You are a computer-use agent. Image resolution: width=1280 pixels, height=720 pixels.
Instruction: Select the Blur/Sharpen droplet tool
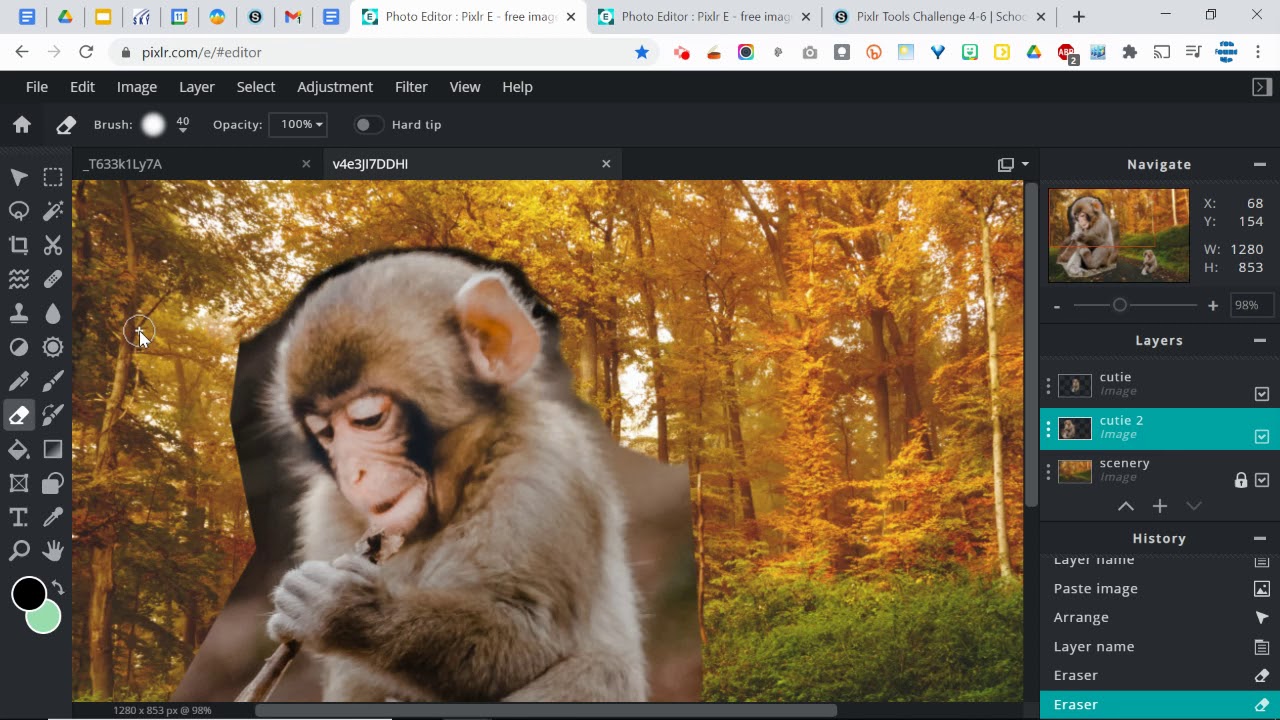click(53, 313)
